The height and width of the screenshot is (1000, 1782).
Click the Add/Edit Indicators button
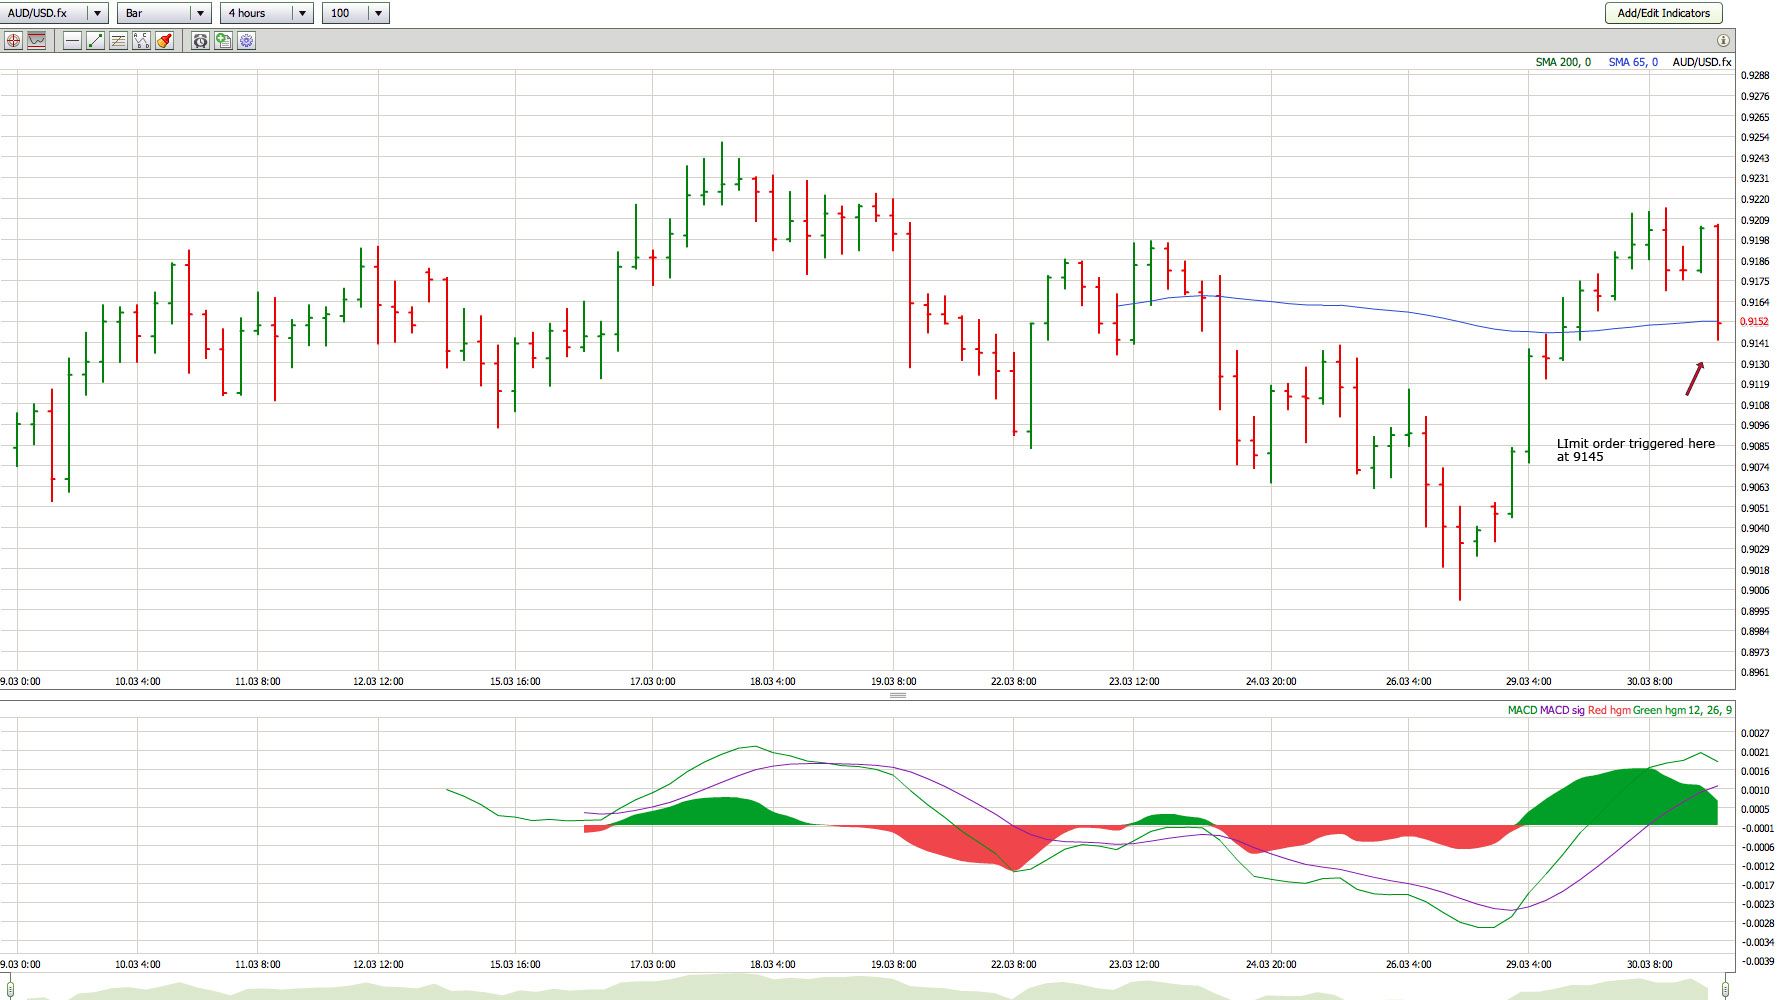pos(1663,13)
